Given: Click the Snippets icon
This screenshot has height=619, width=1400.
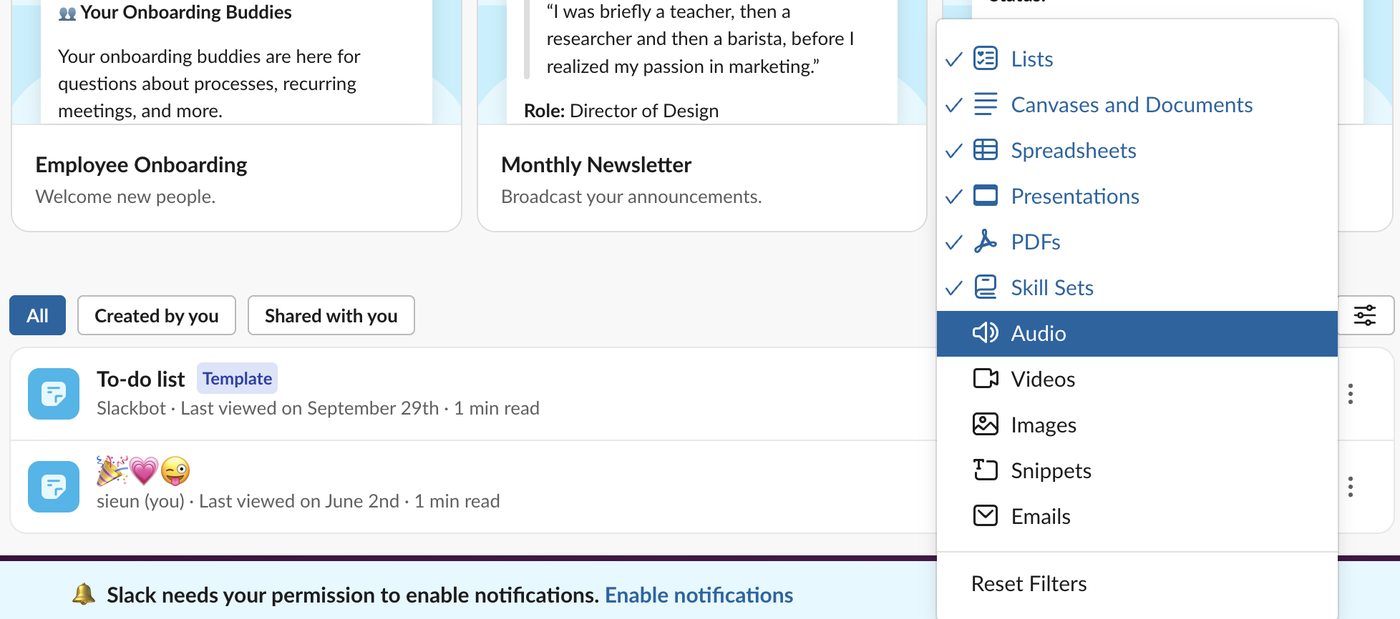Looking at the screenshot, I should pyautogui.click(x=985, y=470).
